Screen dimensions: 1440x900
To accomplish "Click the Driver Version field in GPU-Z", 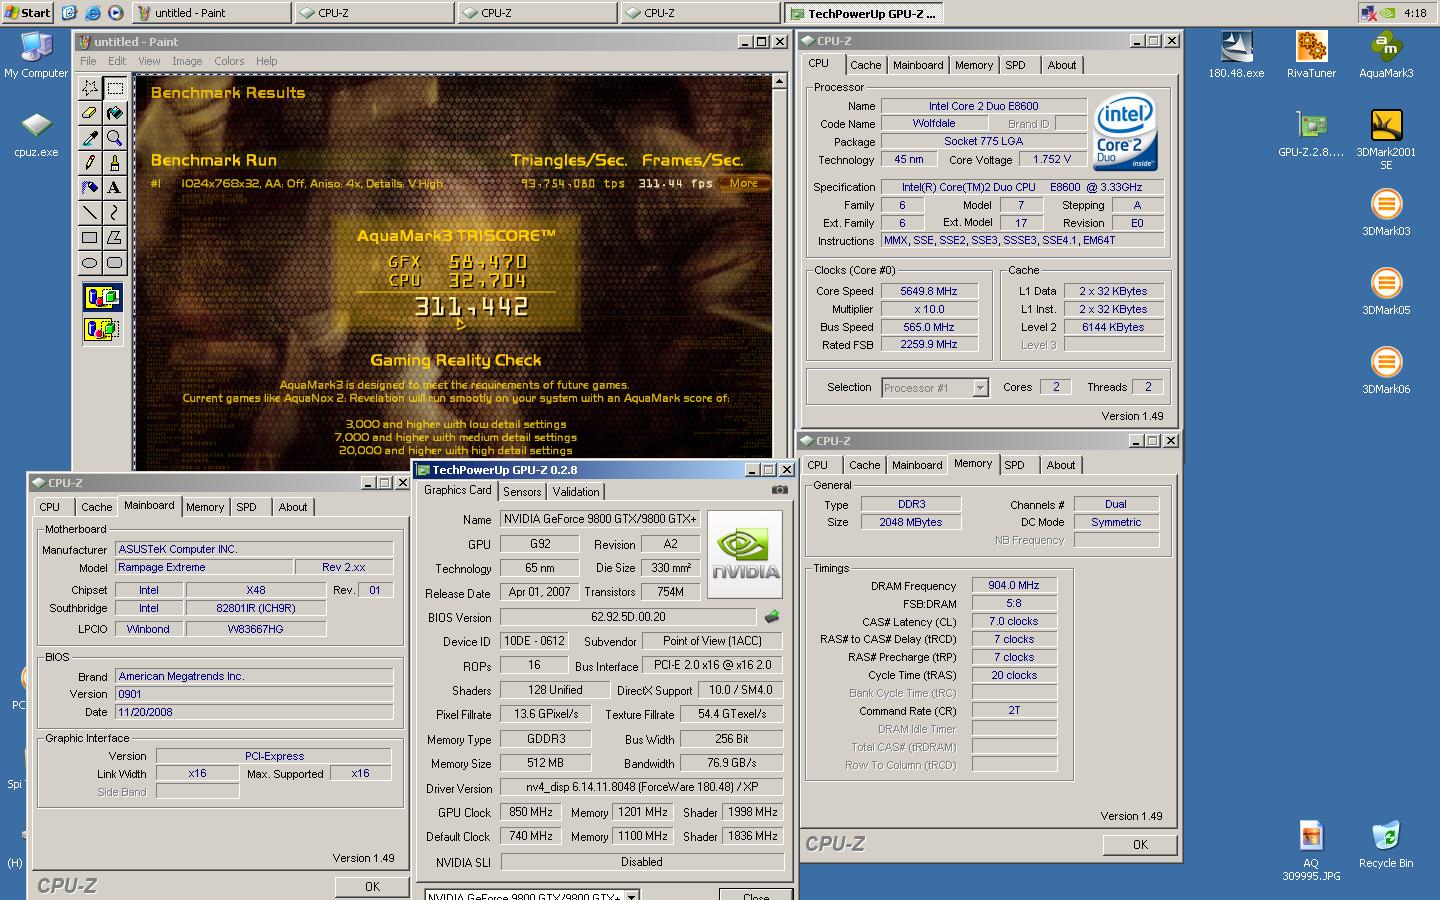I will pos(642,787).
